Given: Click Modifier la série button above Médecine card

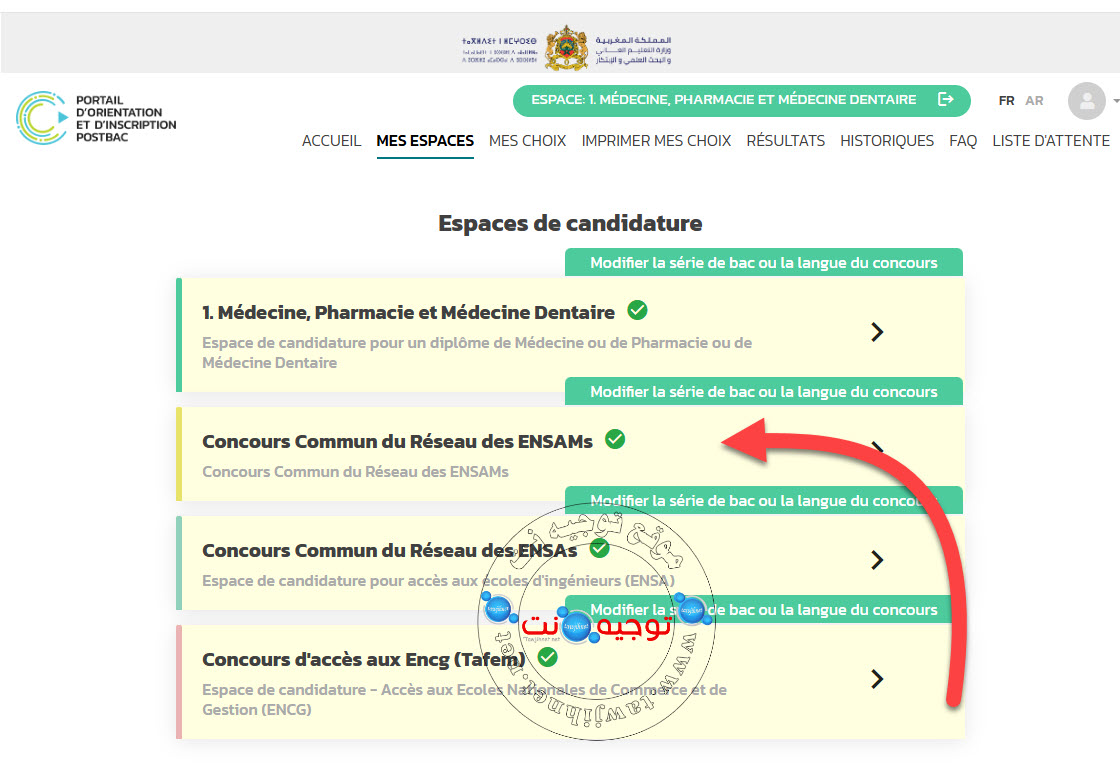Looking at the screenshot, I should [764, 263].
